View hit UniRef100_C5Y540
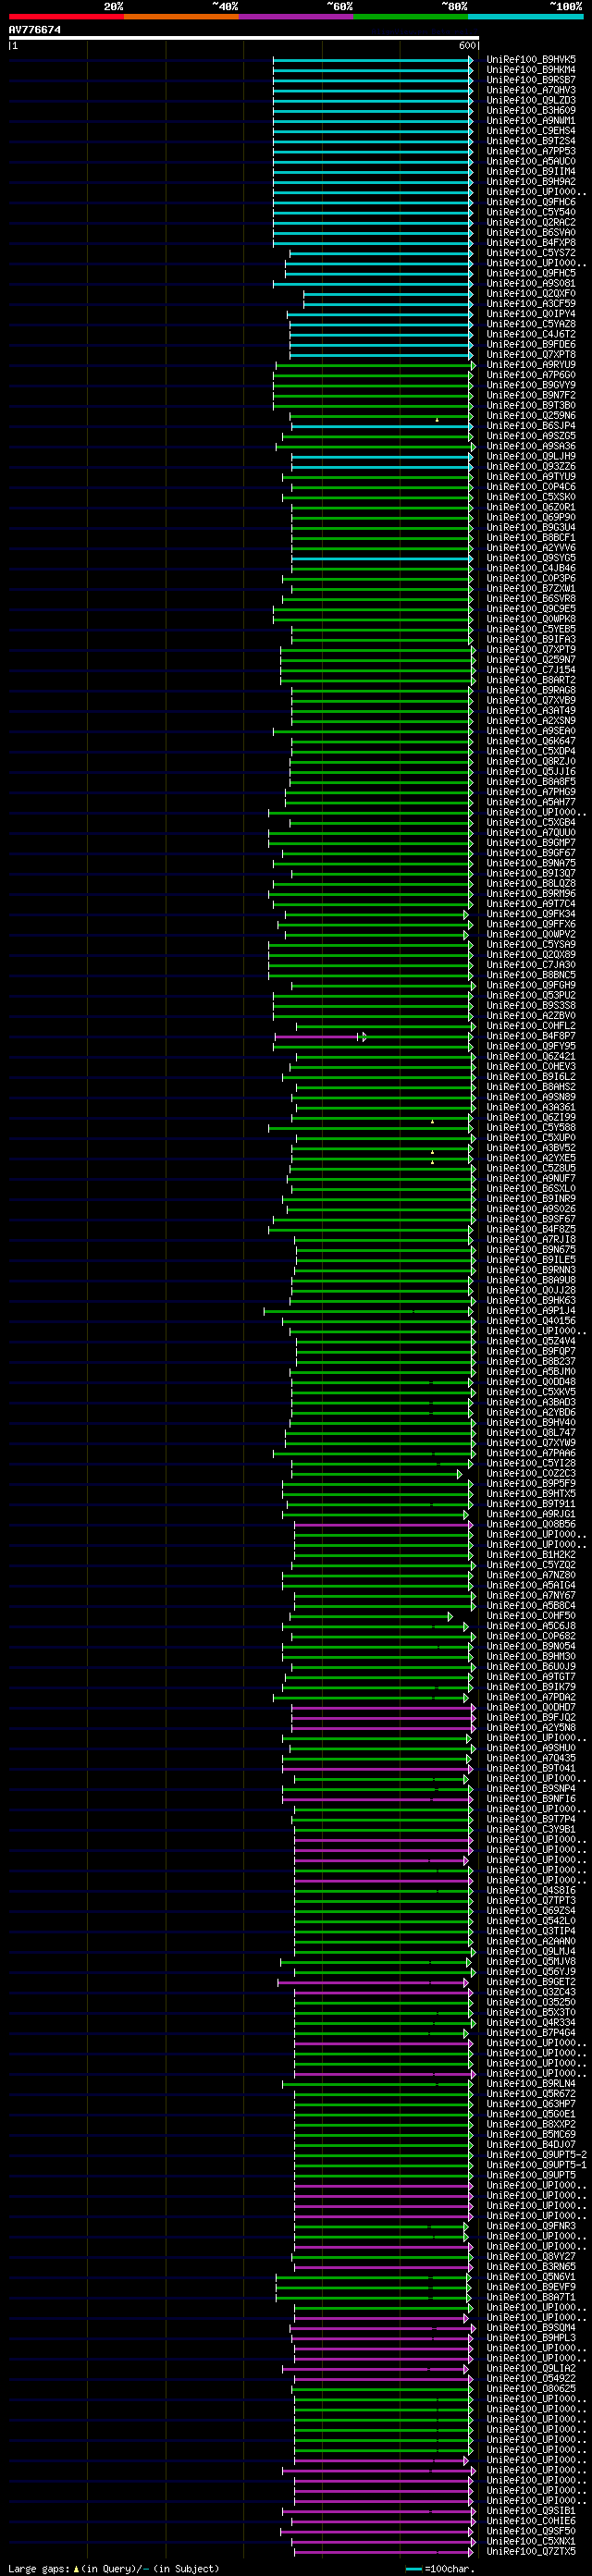This screenshot has height=2576, width=592. click(x=531, y=212)
